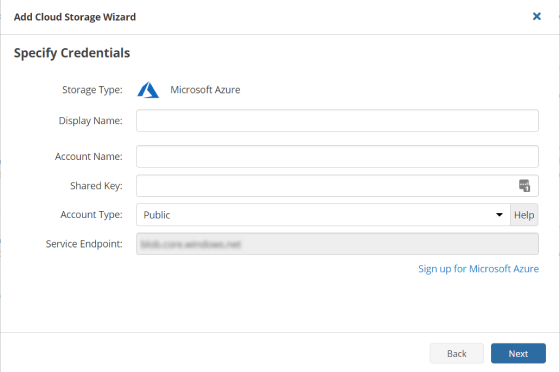Click the Microsoft Azure storage type text
Screen dimensions: 560x372
205,90
